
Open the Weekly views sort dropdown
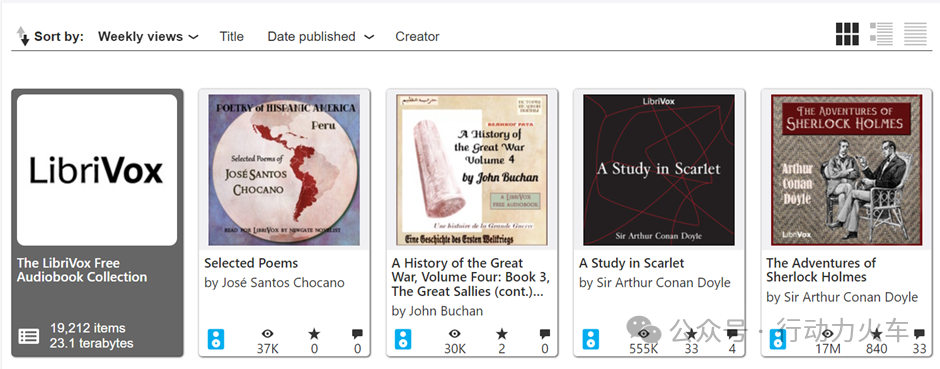pyautogui.click(x=148, y=37)
